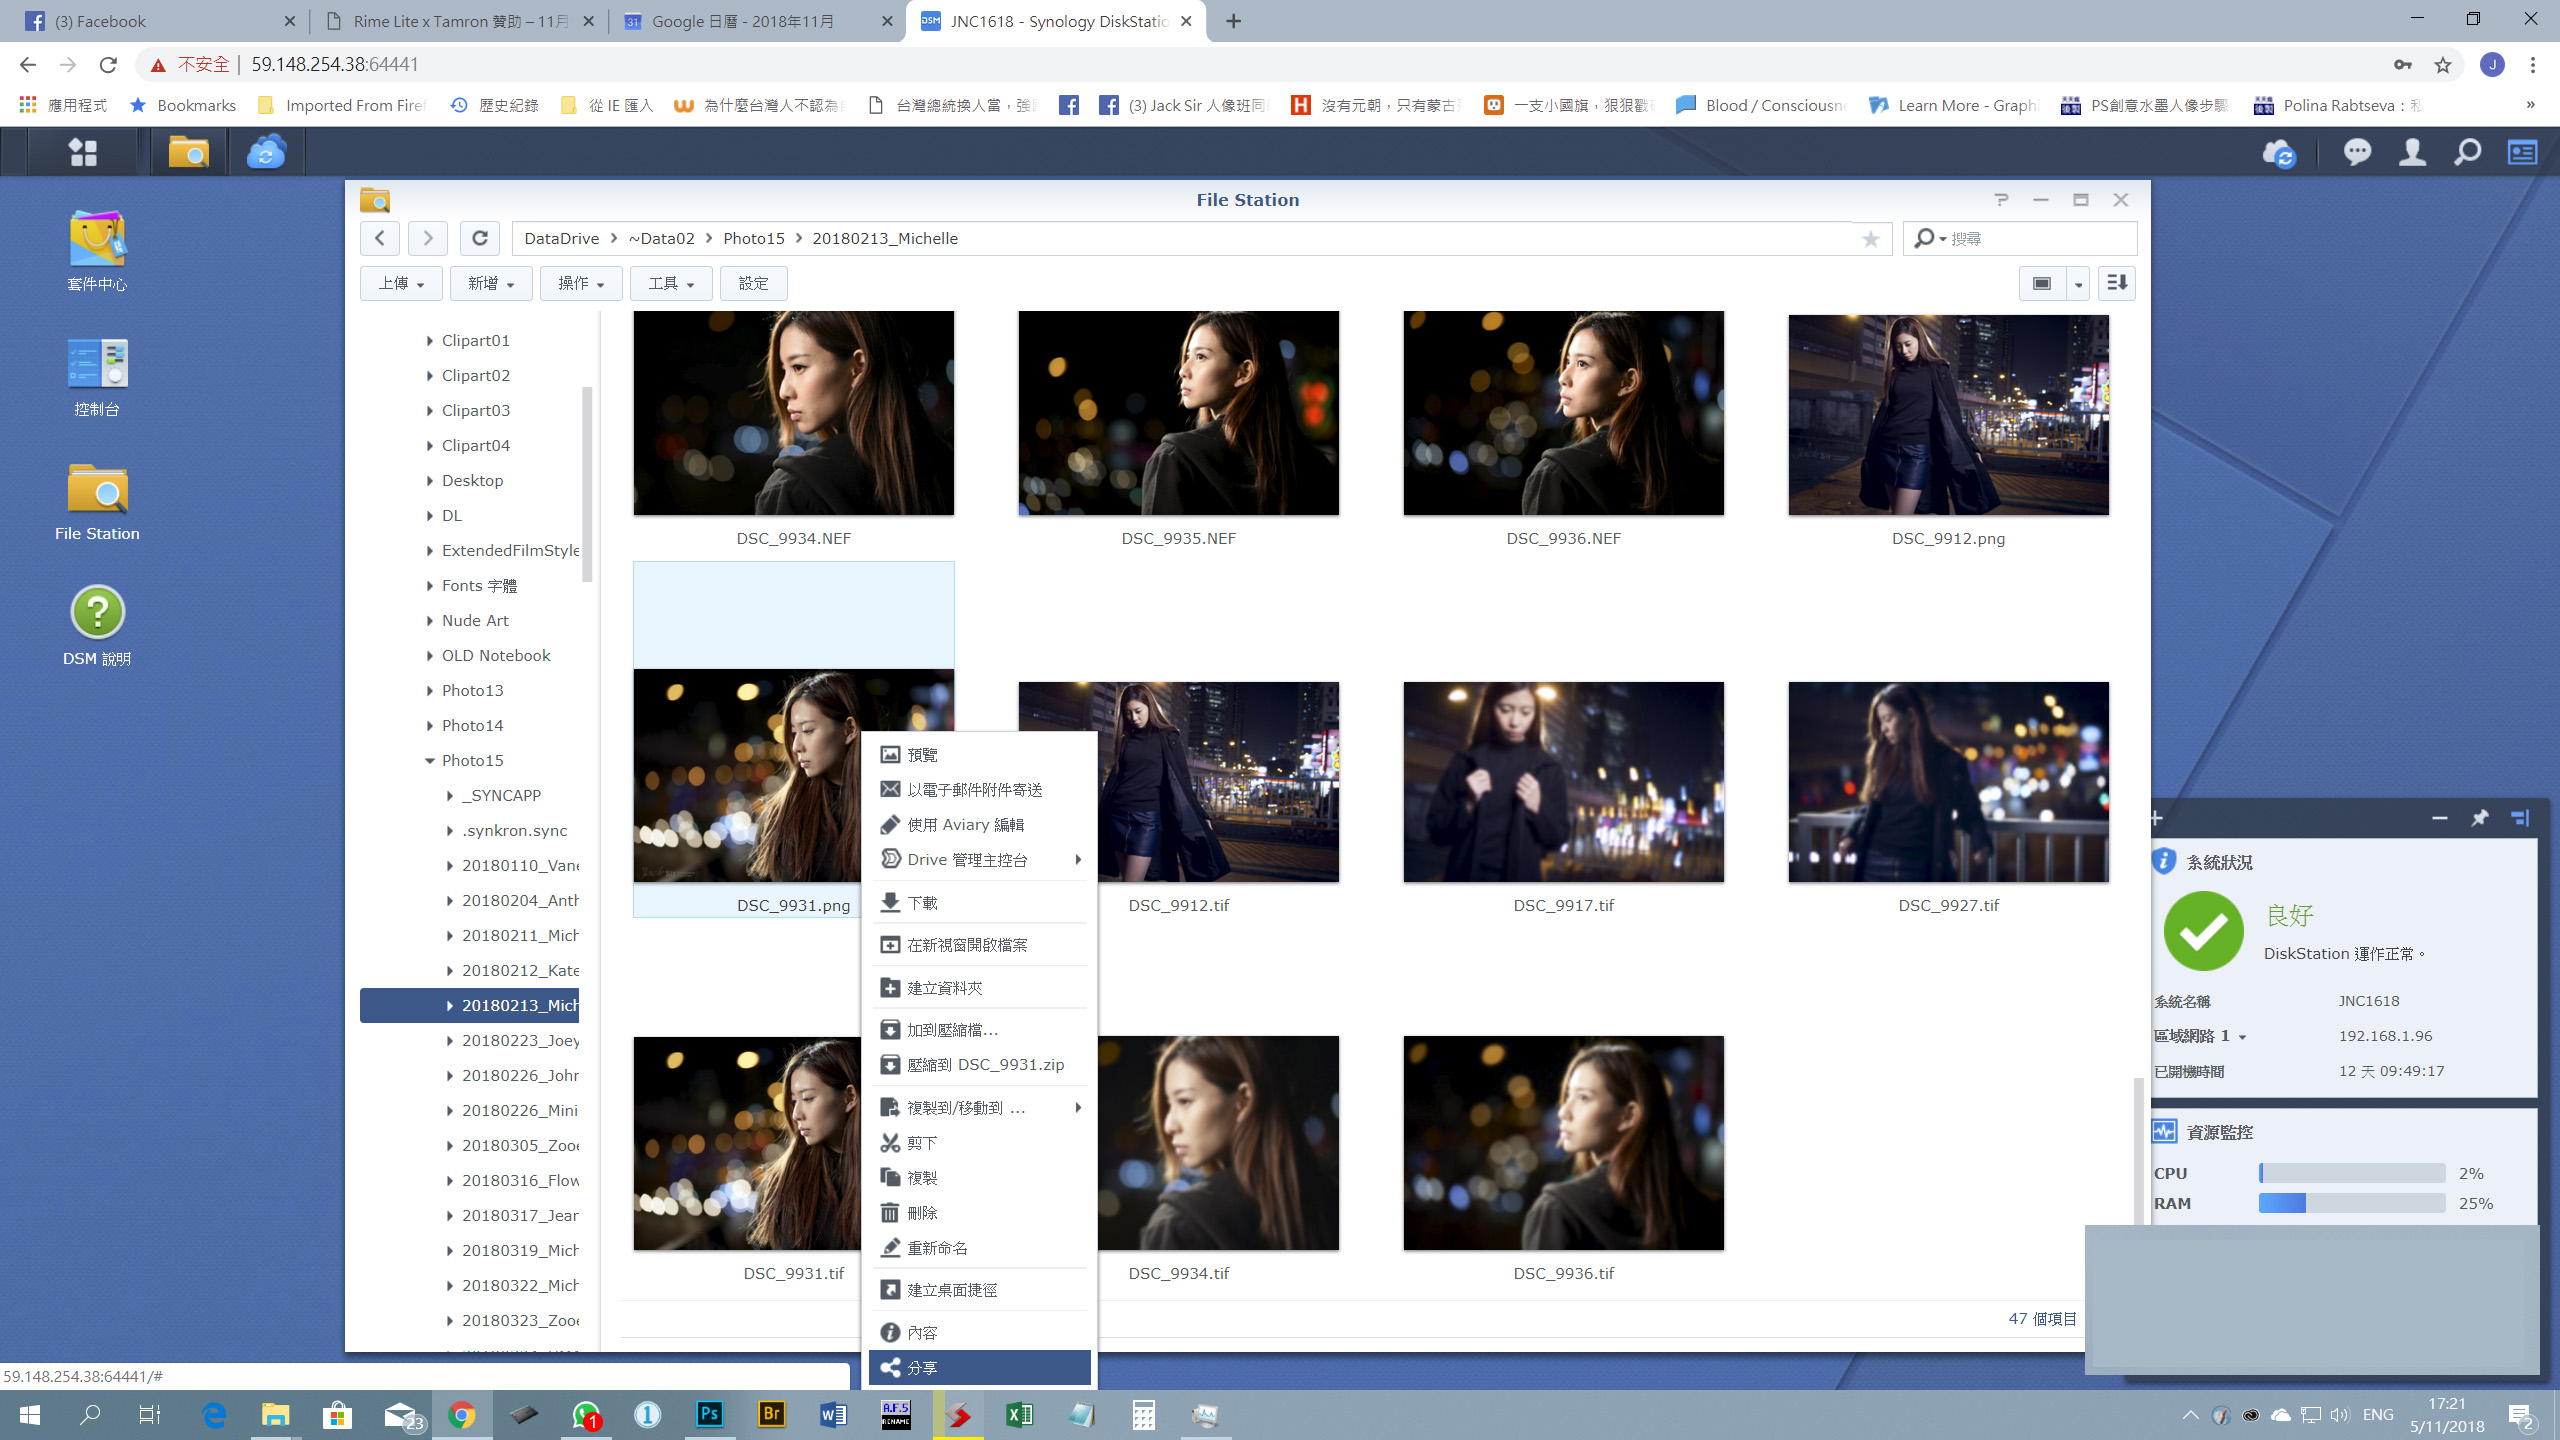
Task: Expand the Clipart01 folder tree node
Action: coord(429,341)
